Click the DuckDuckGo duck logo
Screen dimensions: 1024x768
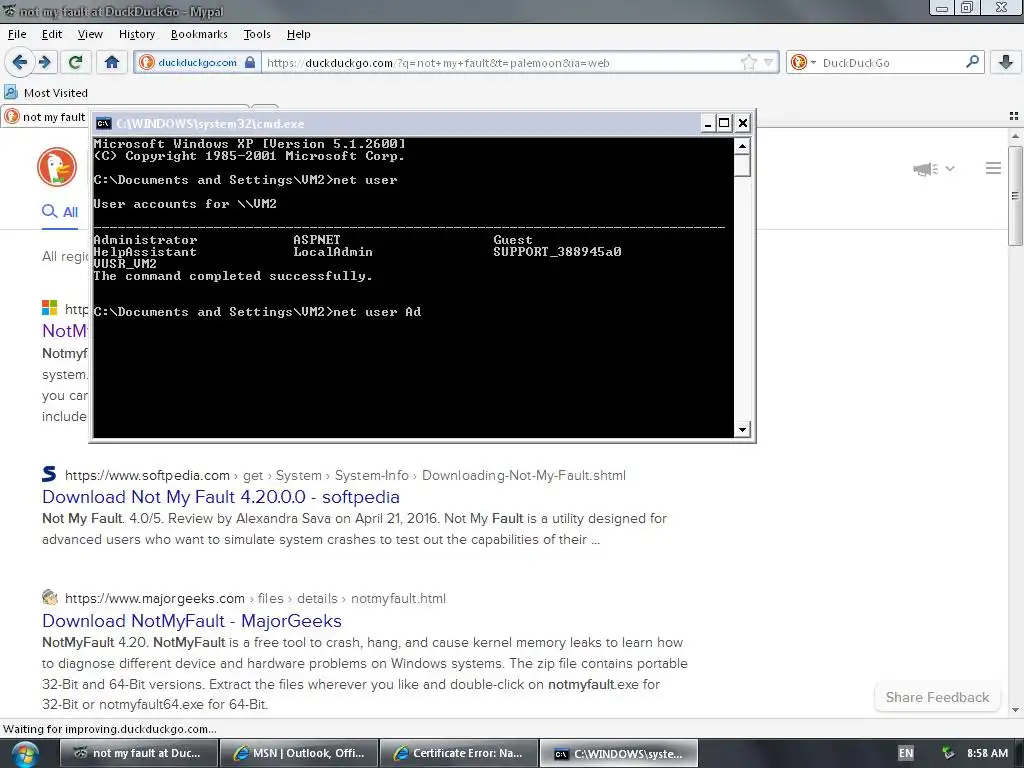[x=57, y=167]
